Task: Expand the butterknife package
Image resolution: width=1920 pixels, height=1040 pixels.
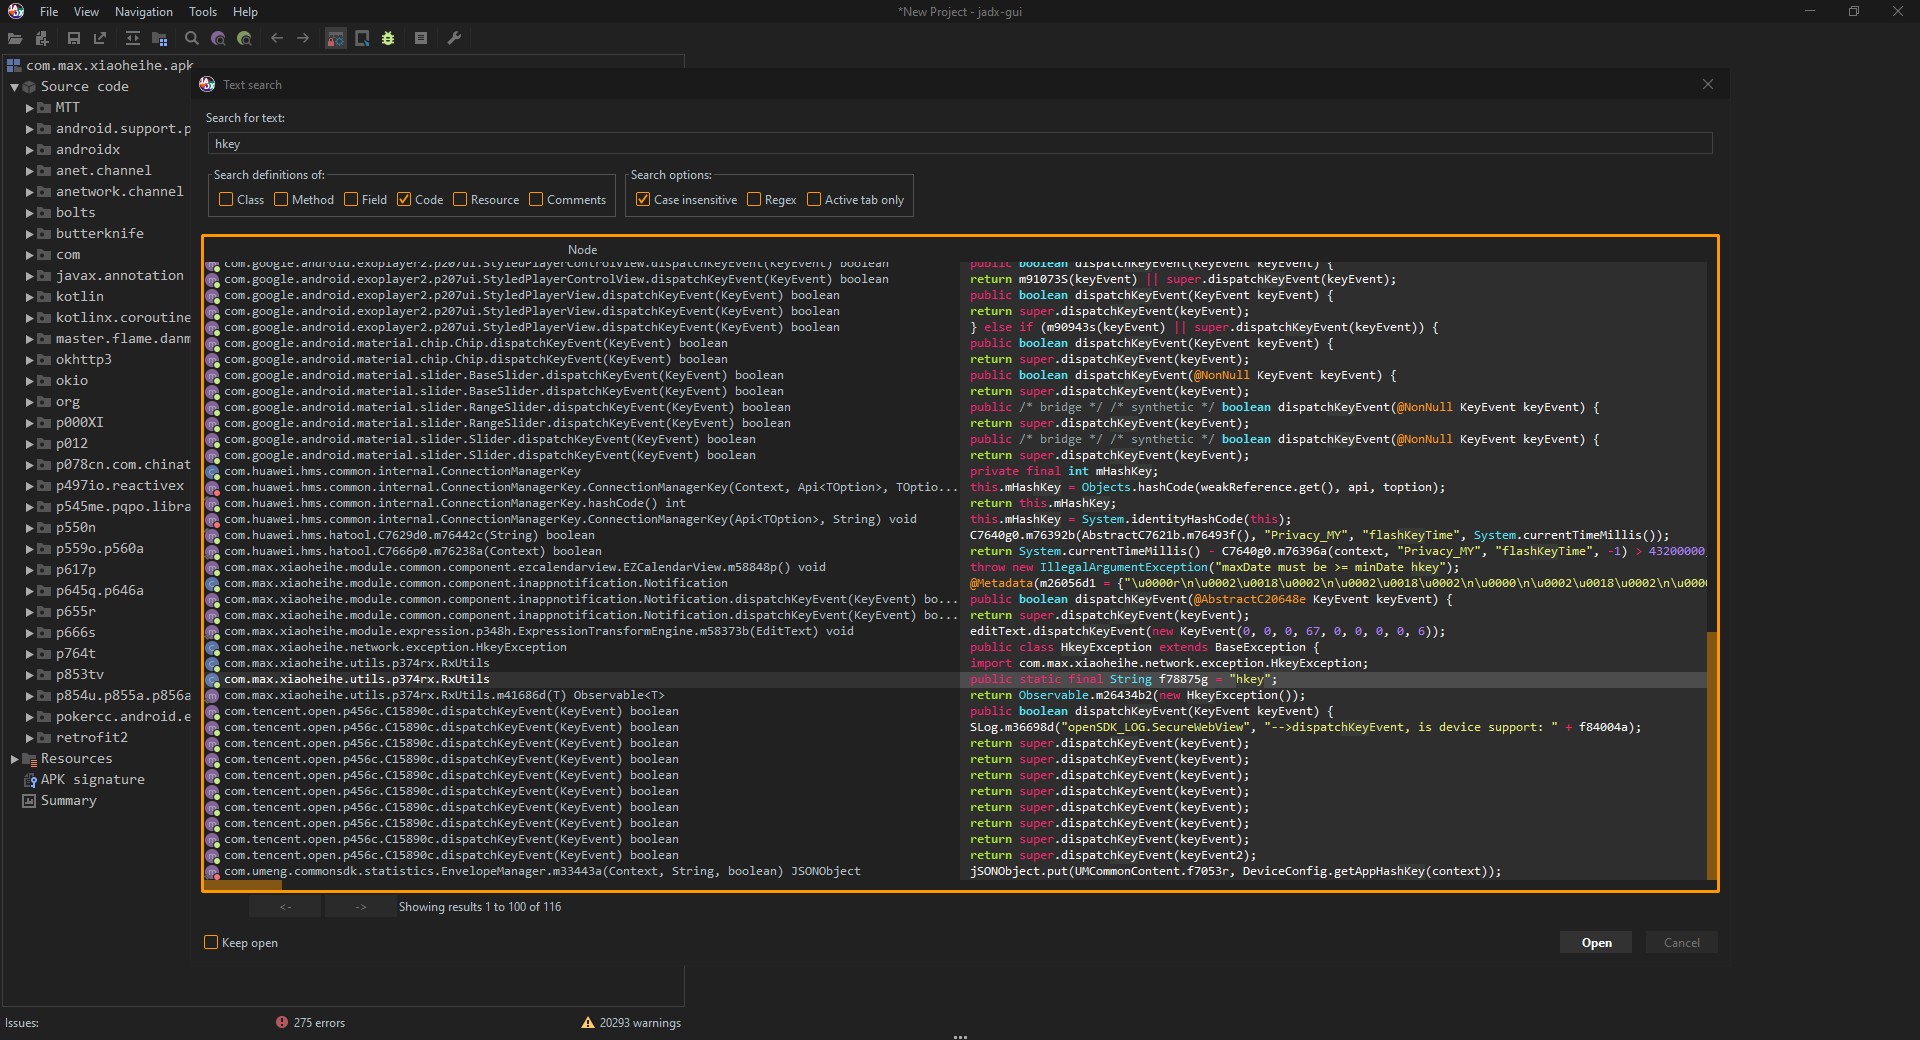Action: point(29,234)
